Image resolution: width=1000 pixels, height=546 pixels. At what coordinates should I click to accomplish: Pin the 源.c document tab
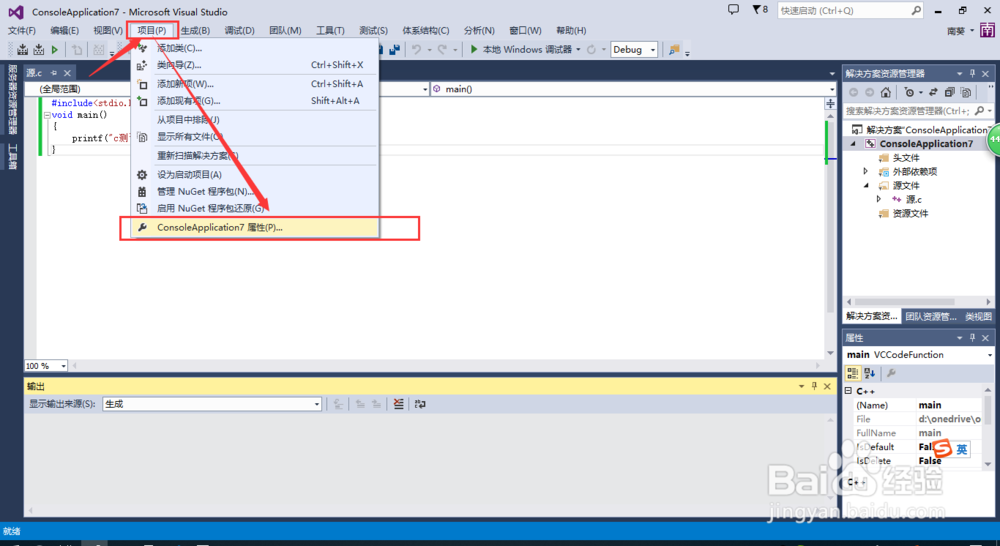tap(54, 73)
